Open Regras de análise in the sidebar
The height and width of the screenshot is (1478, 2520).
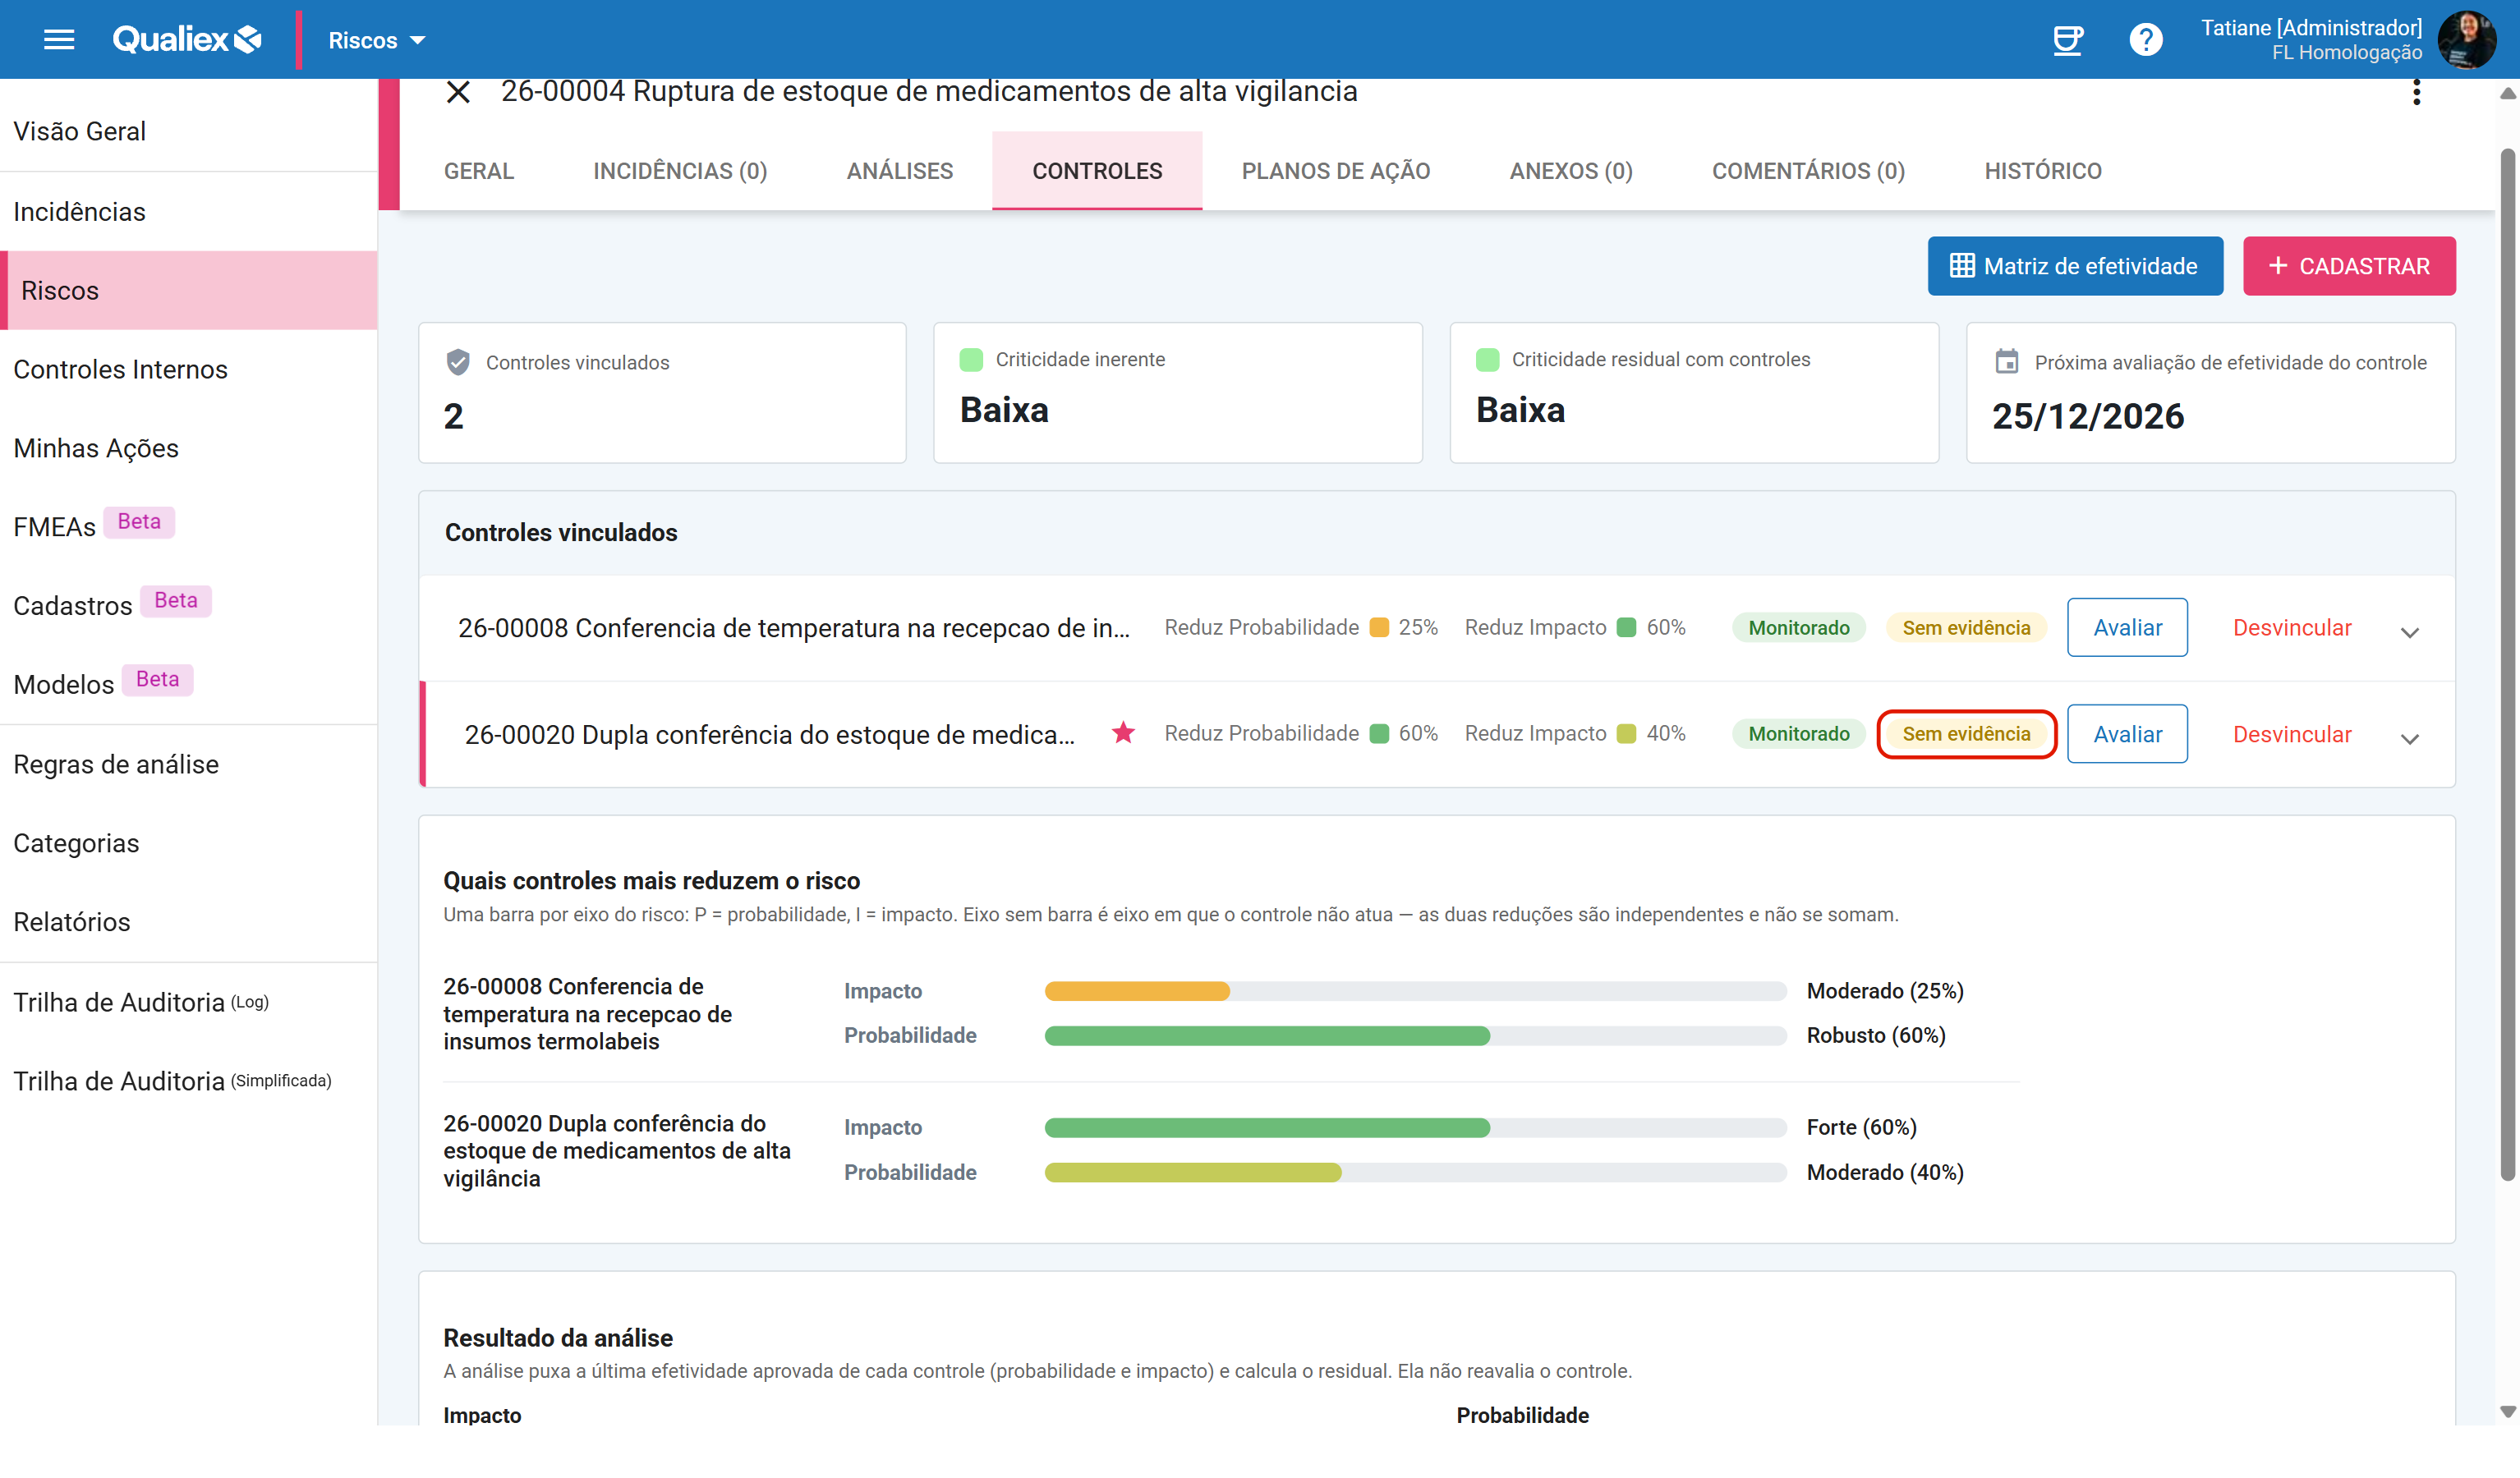pos(189,764)
